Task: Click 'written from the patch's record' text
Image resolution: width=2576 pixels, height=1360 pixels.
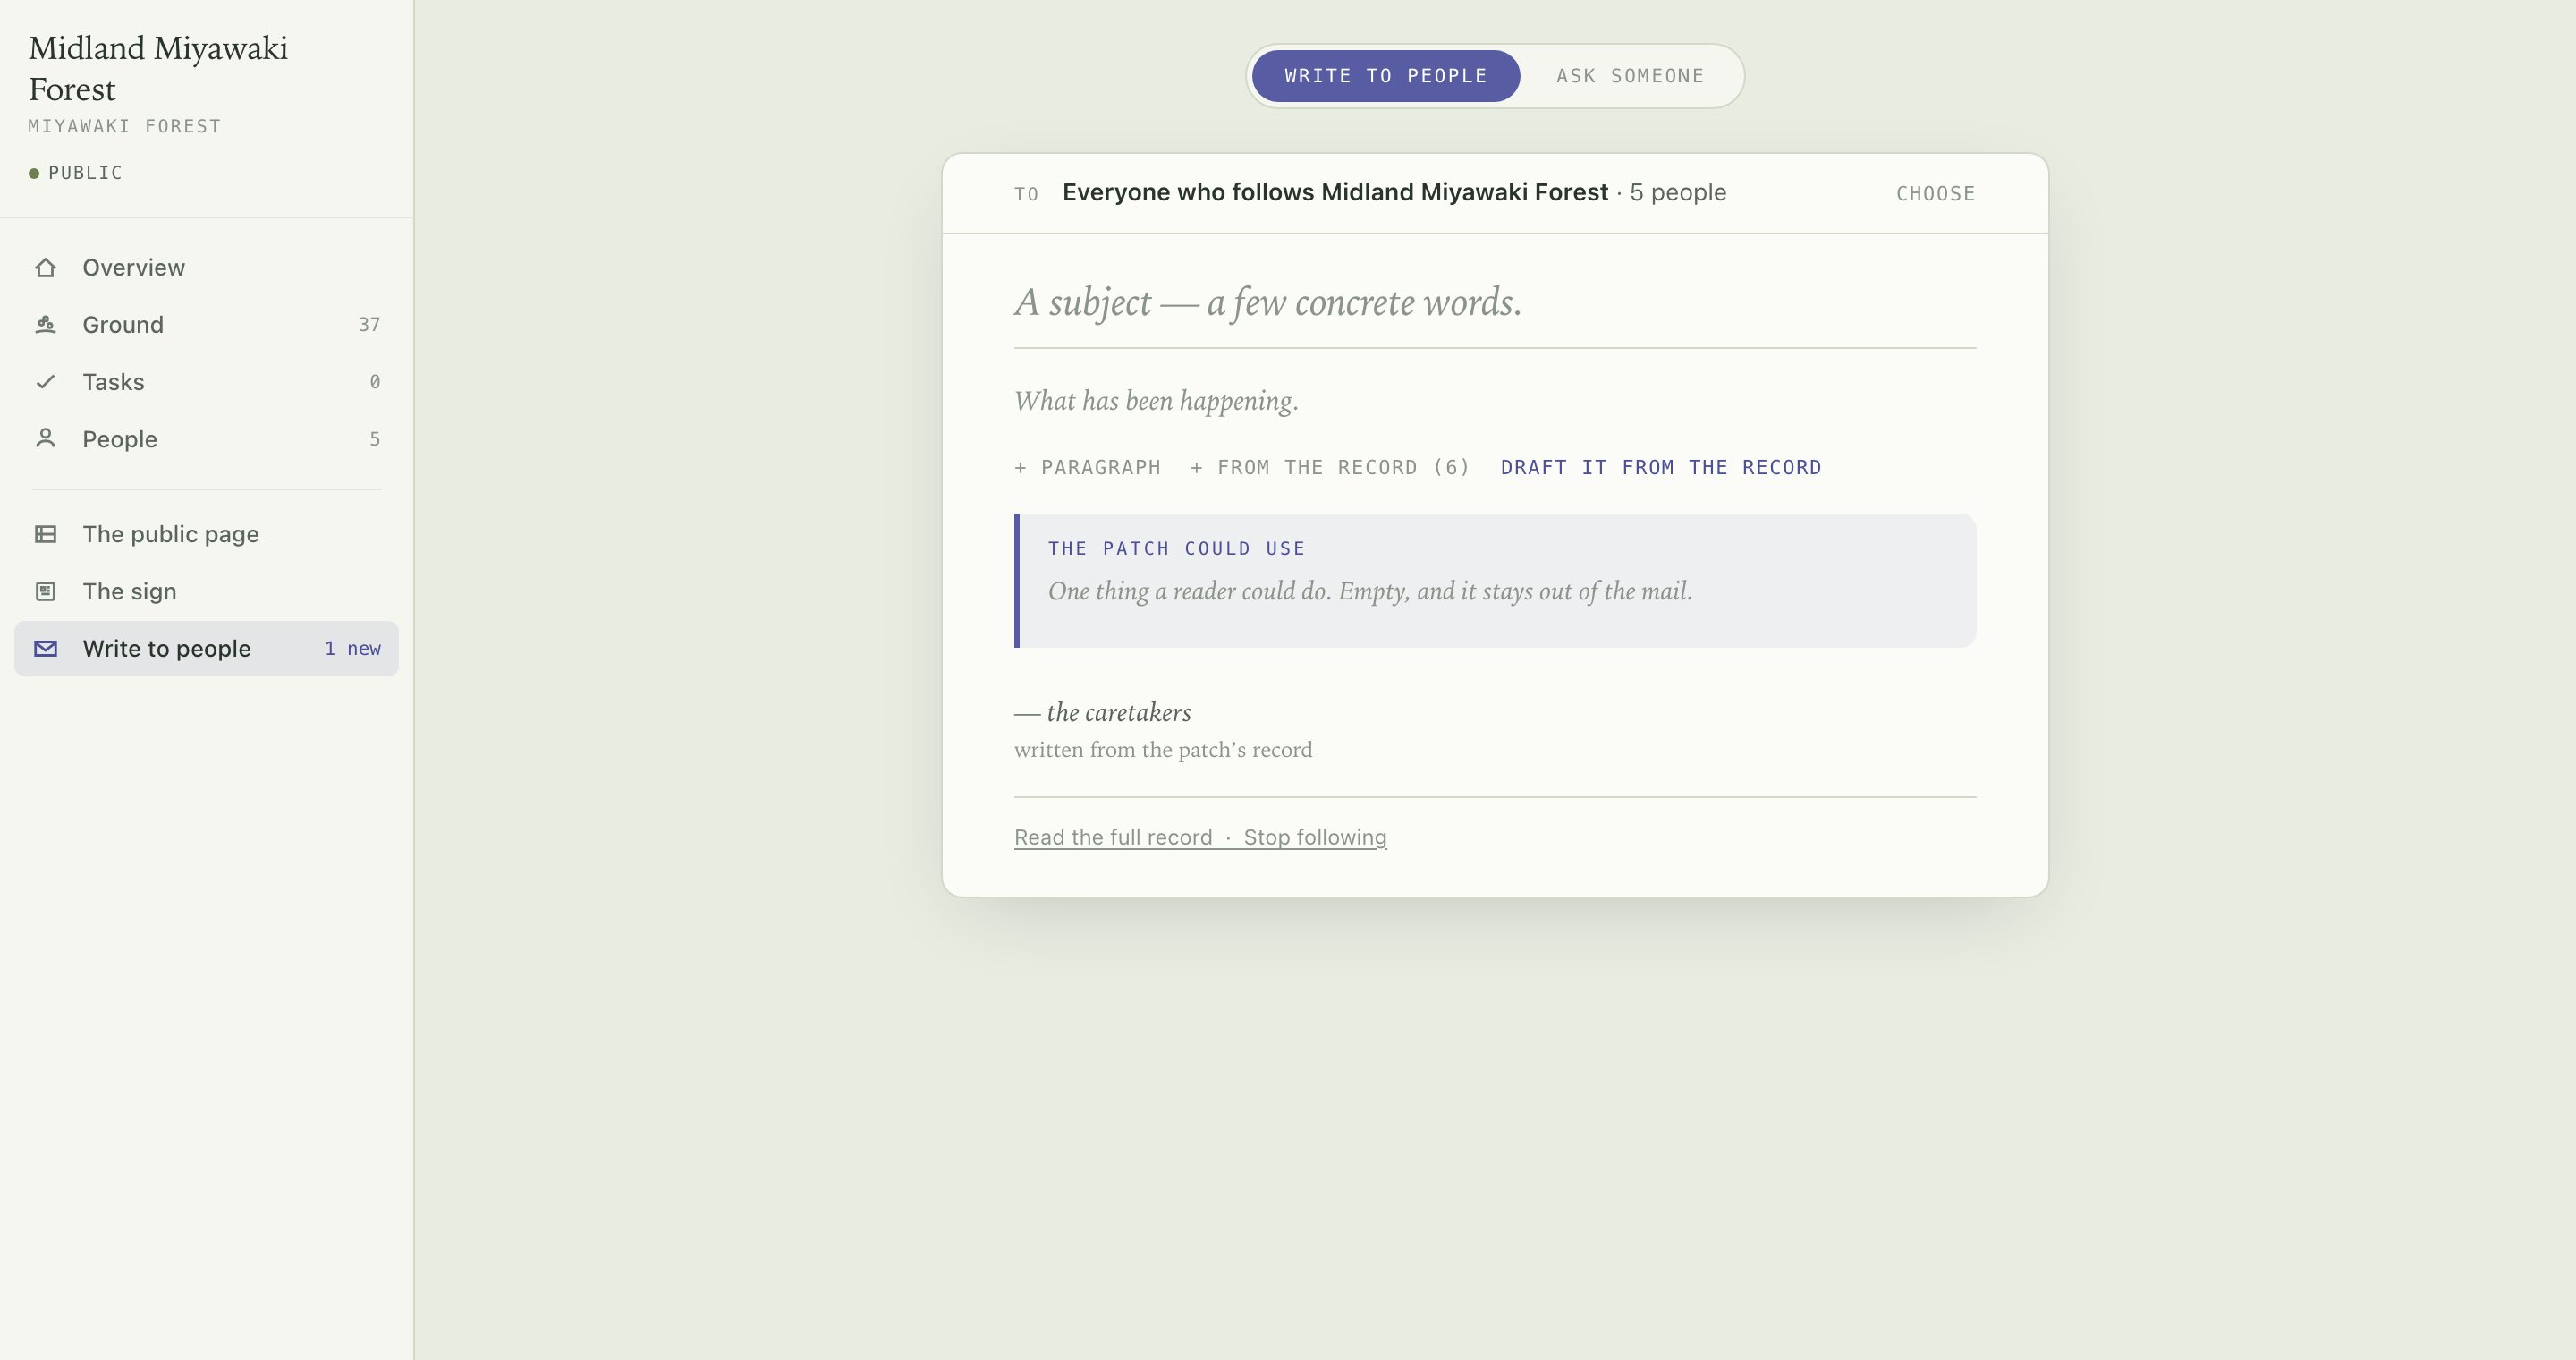Action: [1163, 750]
